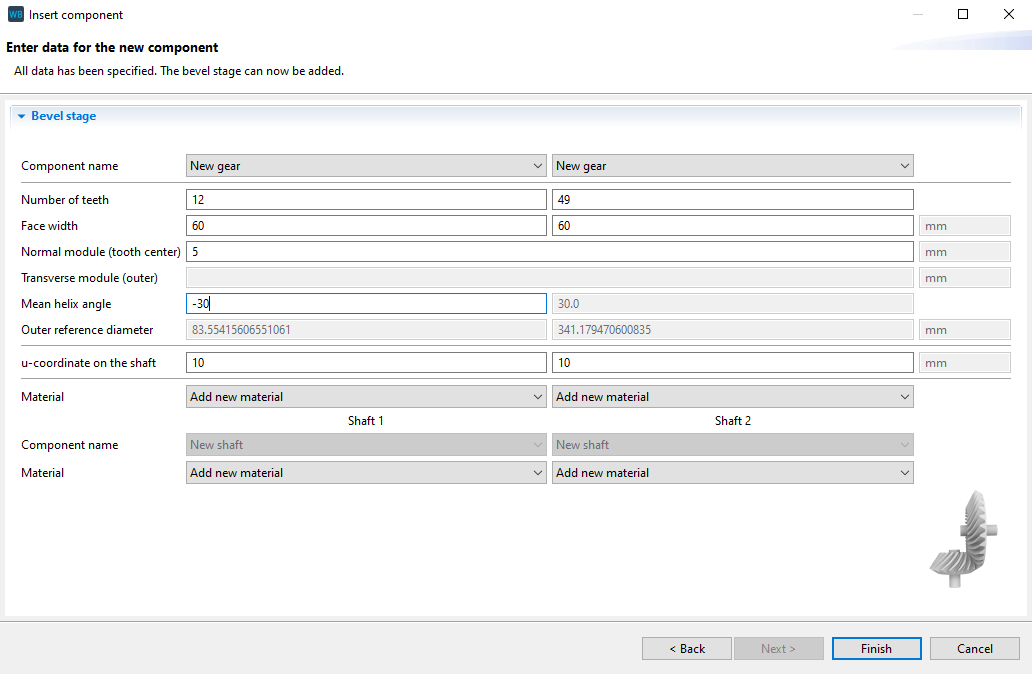This screenshot has height=674, width=1032.
Task: Click Number of teeth field containing 12
Action: coord(366,200)
